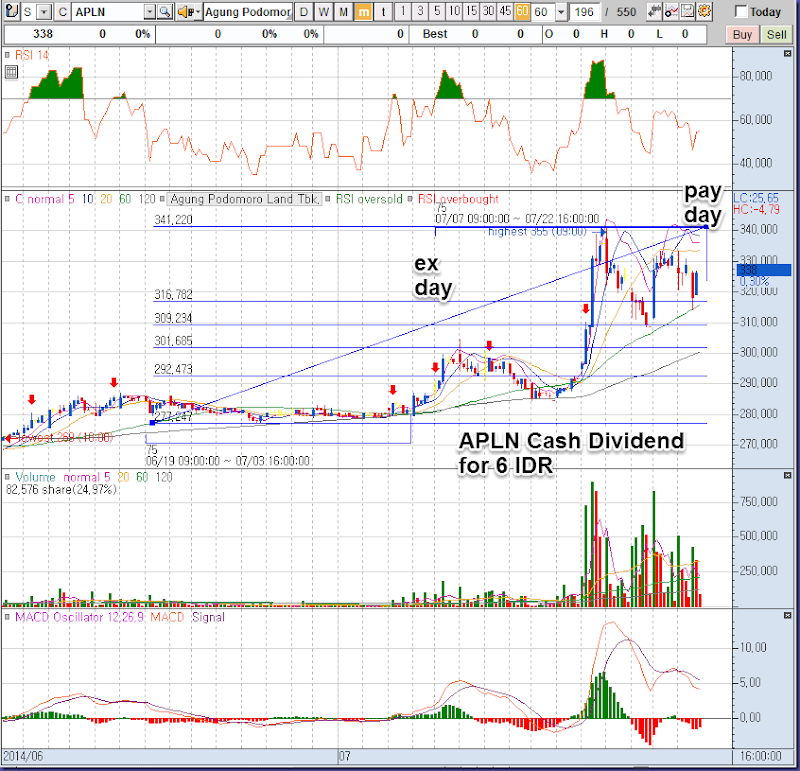Click the first icon left of S
This screenshot has width=800, height=771.
coord(10,12)
